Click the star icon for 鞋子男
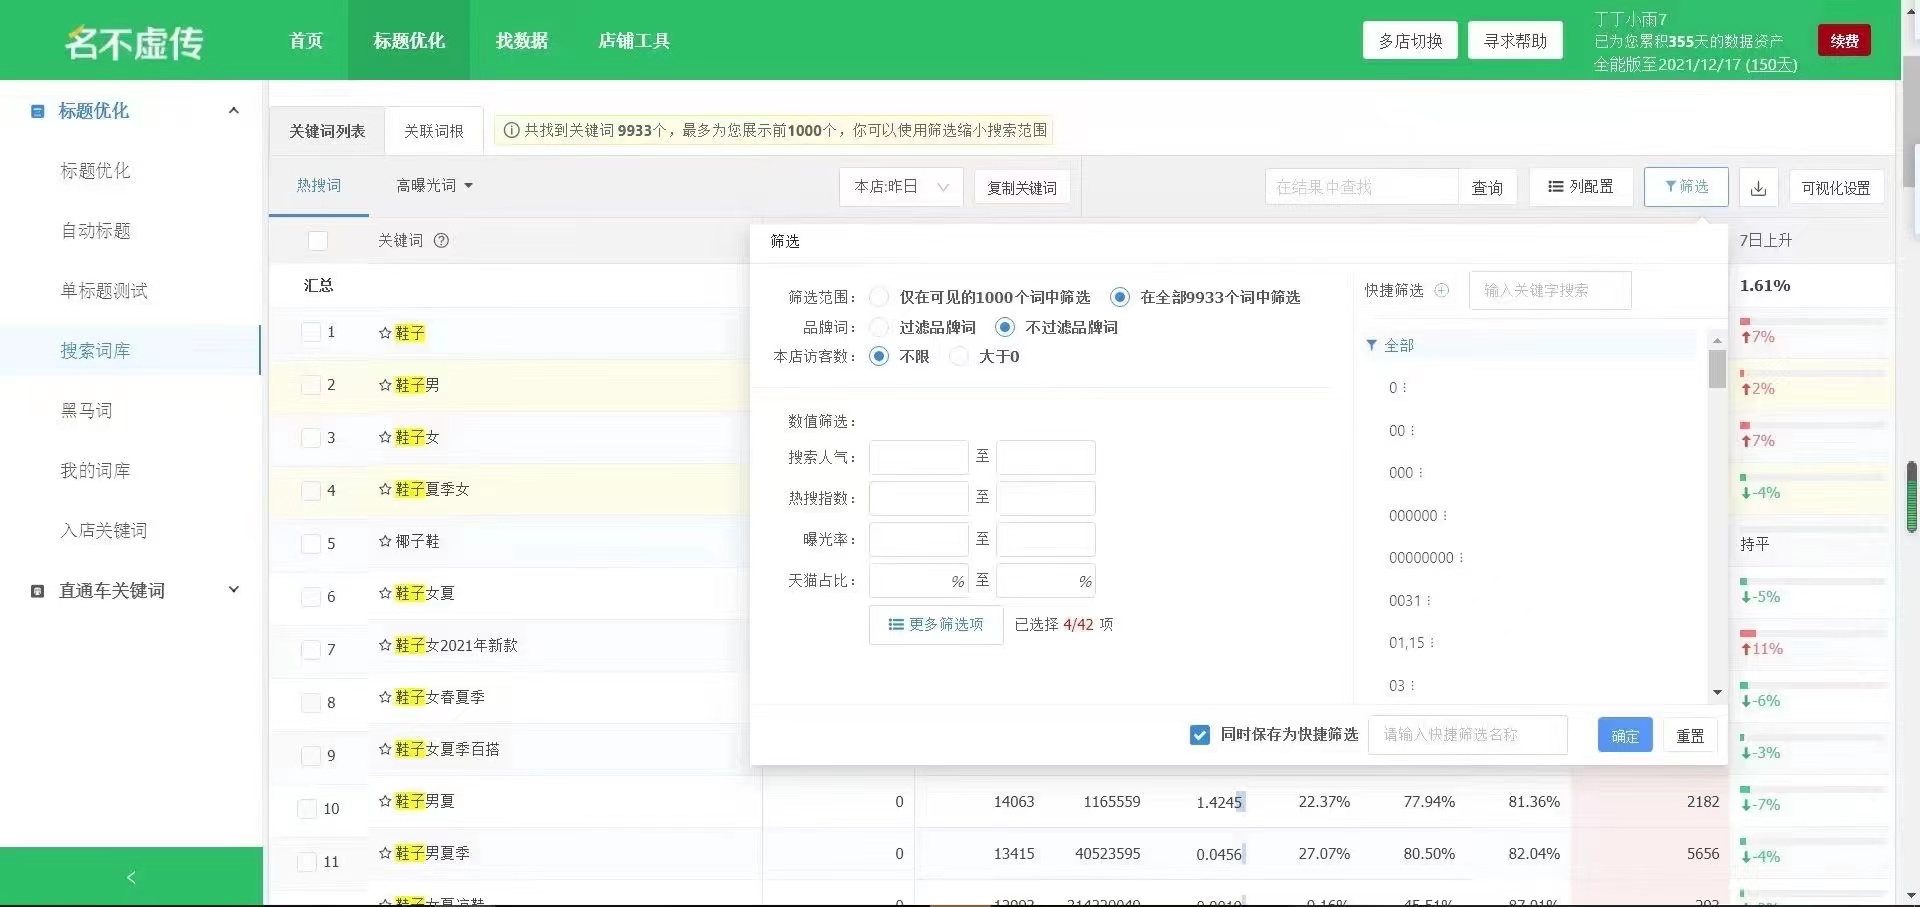The image size is (1920, 907). coord(385,385)
